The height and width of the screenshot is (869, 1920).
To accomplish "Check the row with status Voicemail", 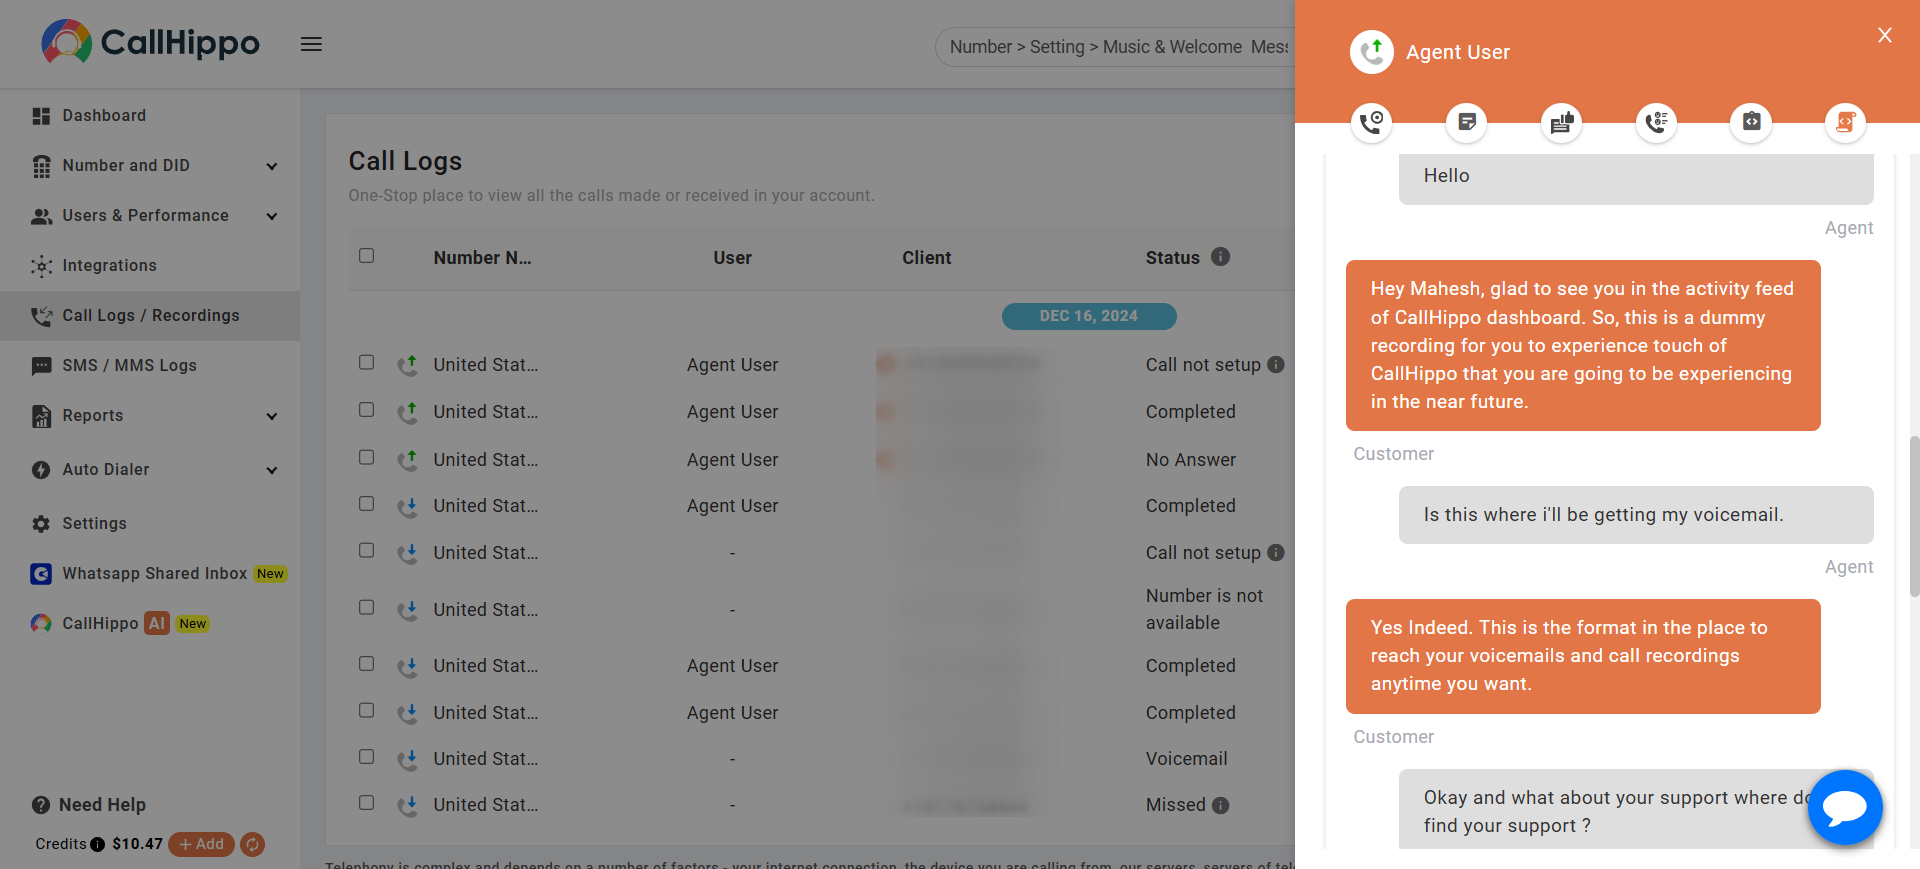I will 367,757.
